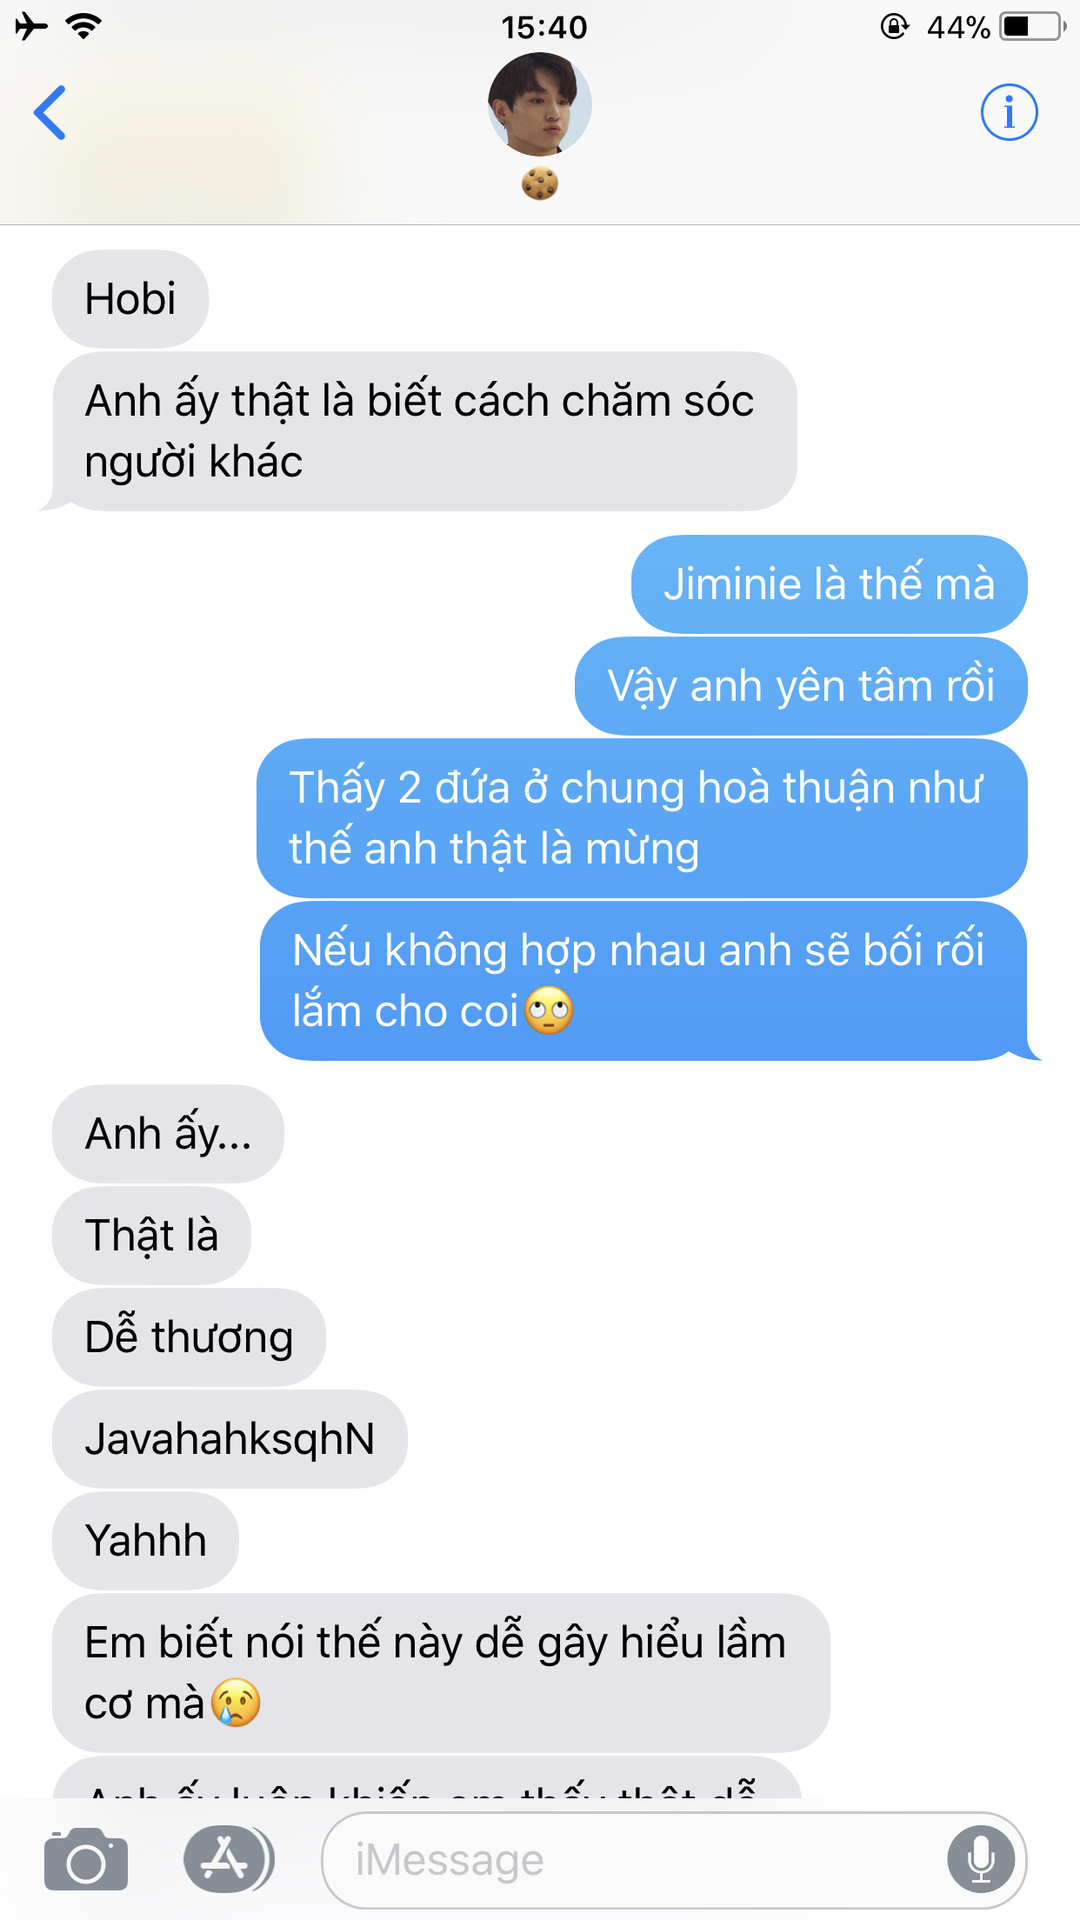
Task: Tap the "Yahhh" message bubble
Action: (146, 1541)
